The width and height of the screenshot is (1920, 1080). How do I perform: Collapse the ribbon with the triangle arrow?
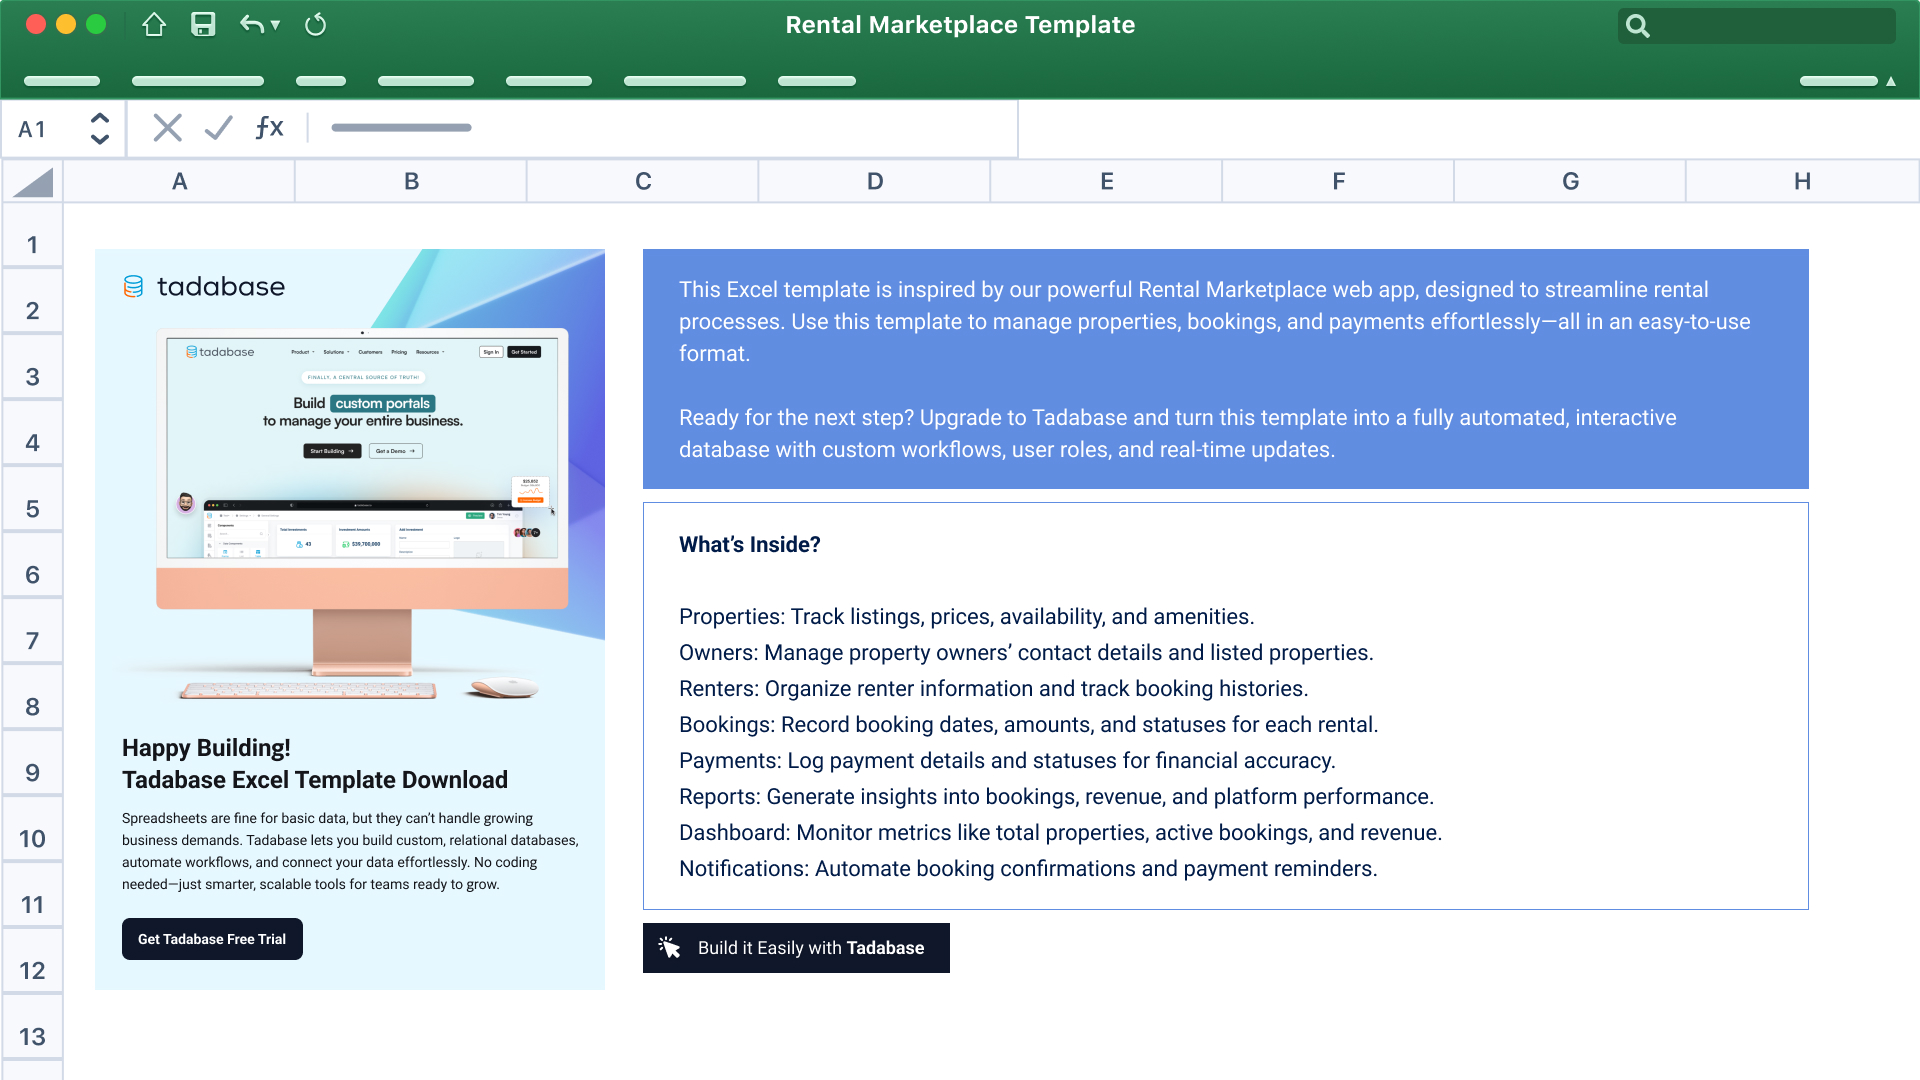[x=1891, y=81]
